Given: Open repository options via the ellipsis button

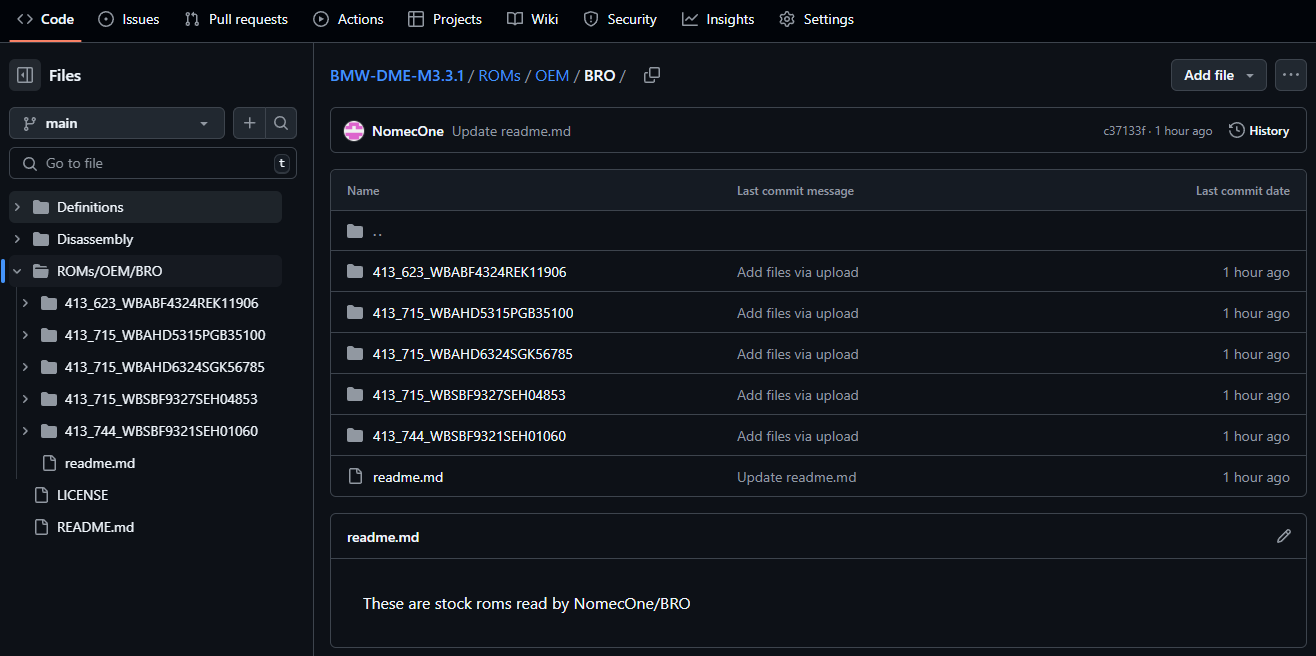Looking at the screenshot, I should click(x=1291, y=75).
